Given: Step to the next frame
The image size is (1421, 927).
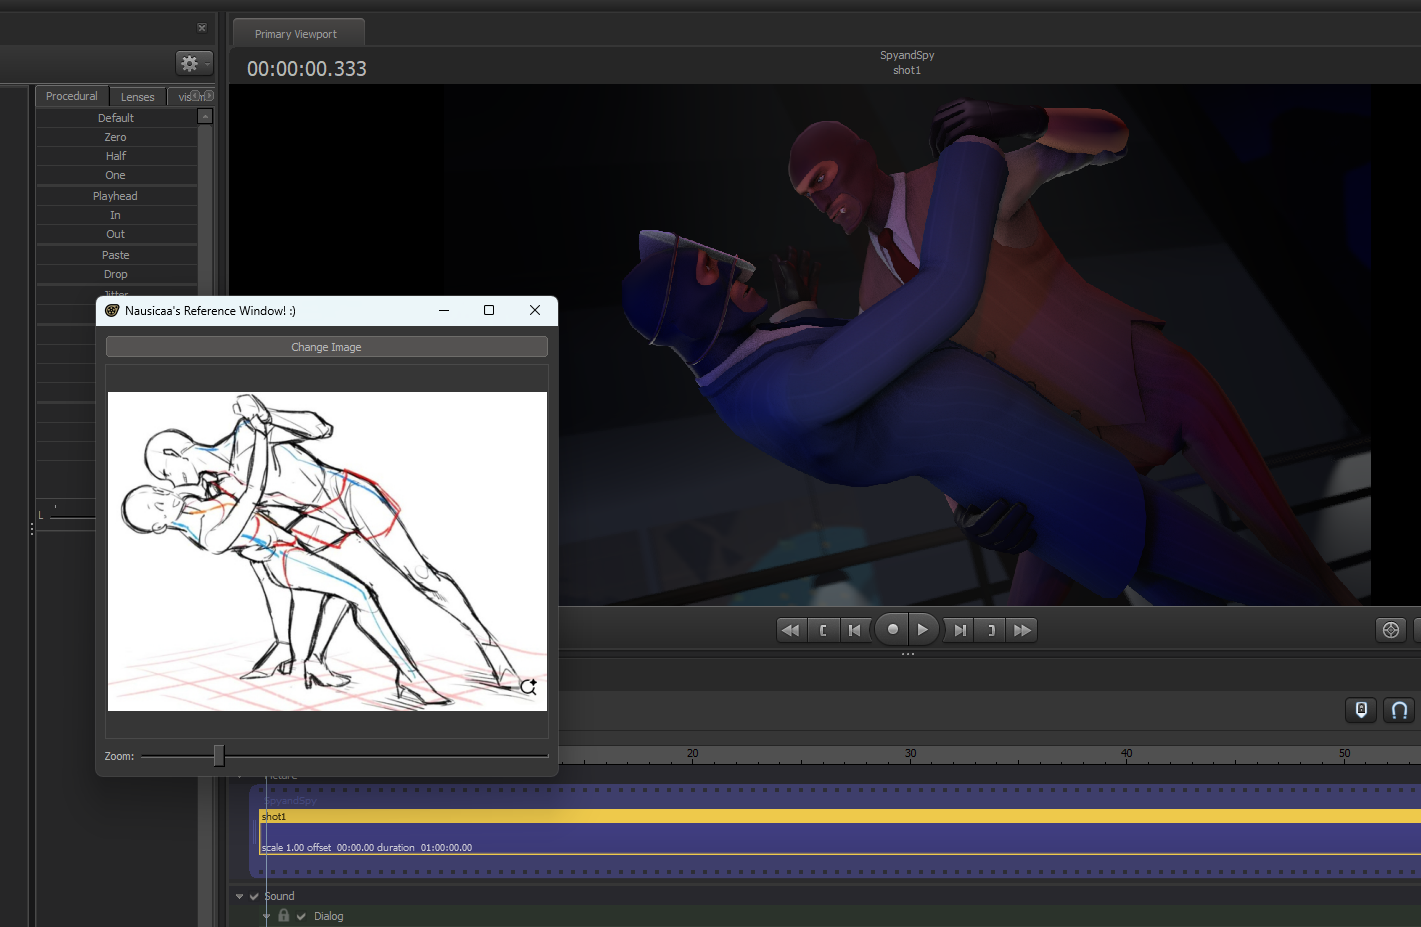Looking at the screenshot, I should (960, 630).
